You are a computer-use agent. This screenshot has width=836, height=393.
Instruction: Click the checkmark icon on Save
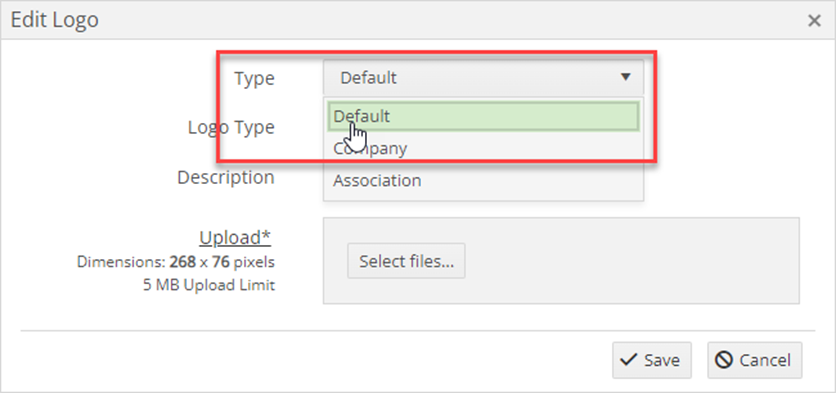click(630, 360)
